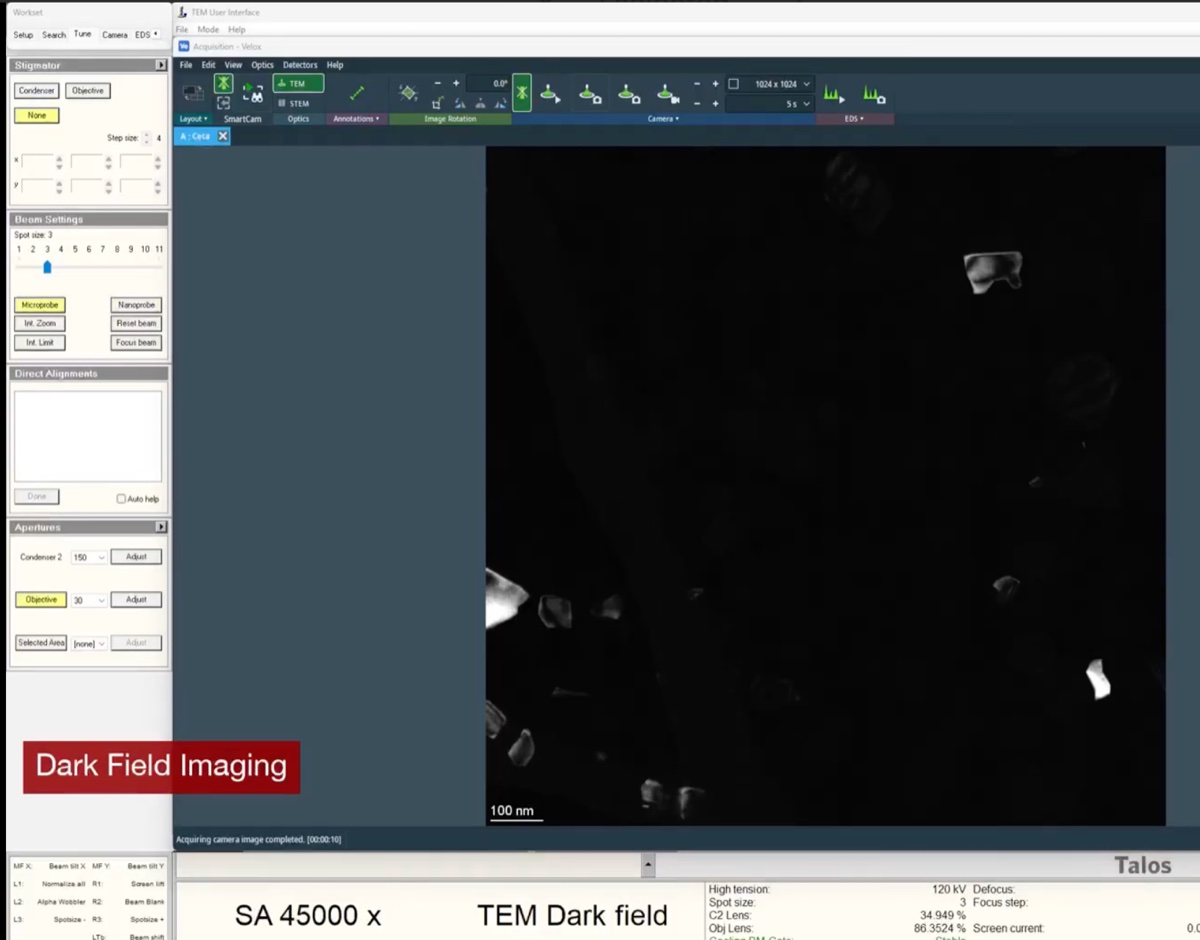The width and height of the screenshot is (1200, 940).
Task: Open the 1024 x 1024 image size dropdown
Action: (806, 84)
